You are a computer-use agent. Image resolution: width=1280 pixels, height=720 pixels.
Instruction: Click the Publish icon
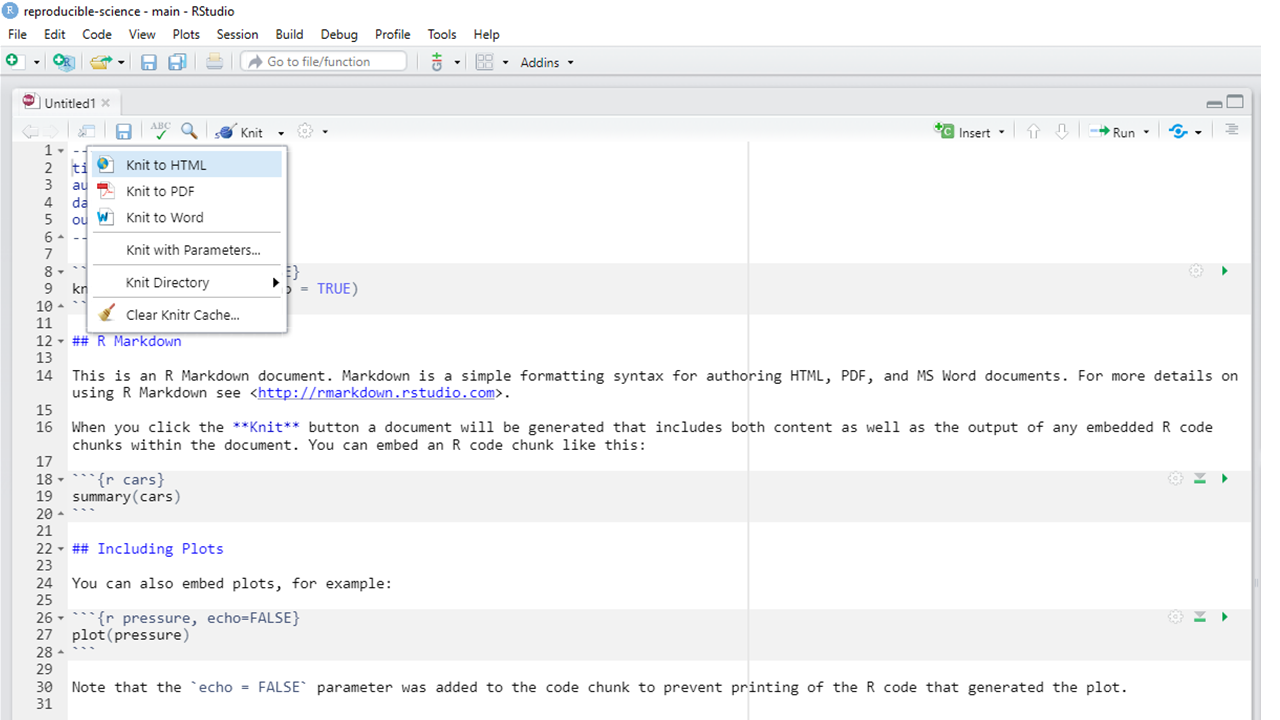coord(1178,132)
